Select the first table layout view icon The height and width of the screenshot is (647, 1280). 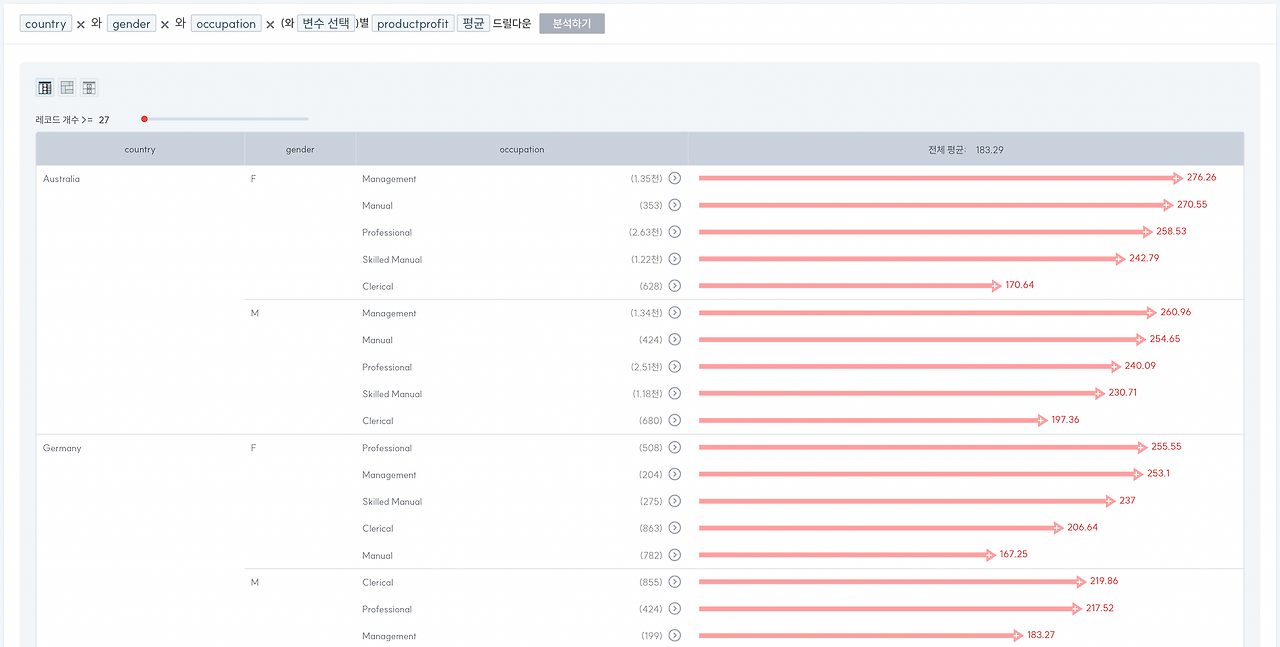tap(45, 88)
